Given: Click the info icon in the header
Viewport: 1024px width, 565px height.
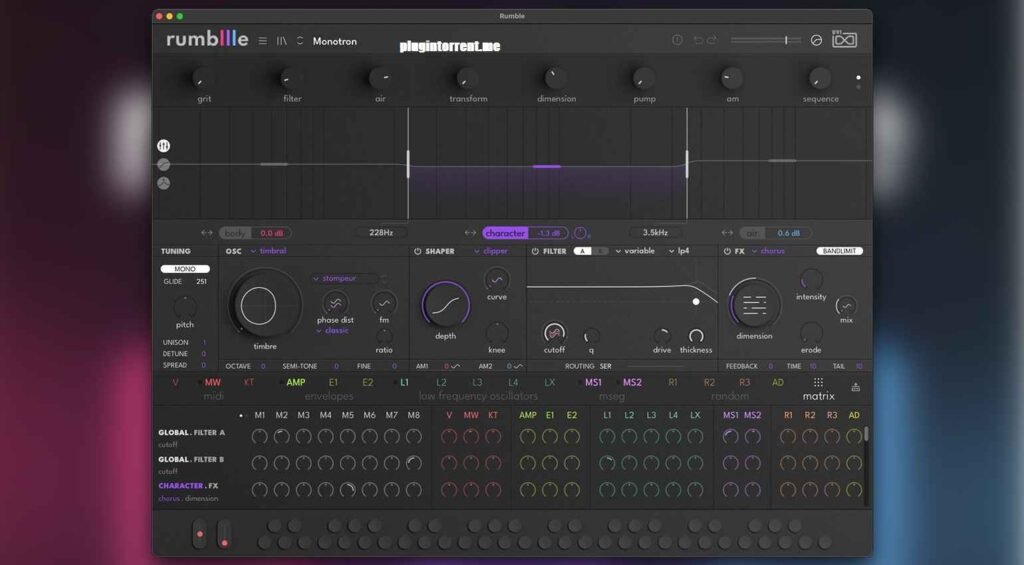Looking at the screenshot, I should click(x=677, y=40).
